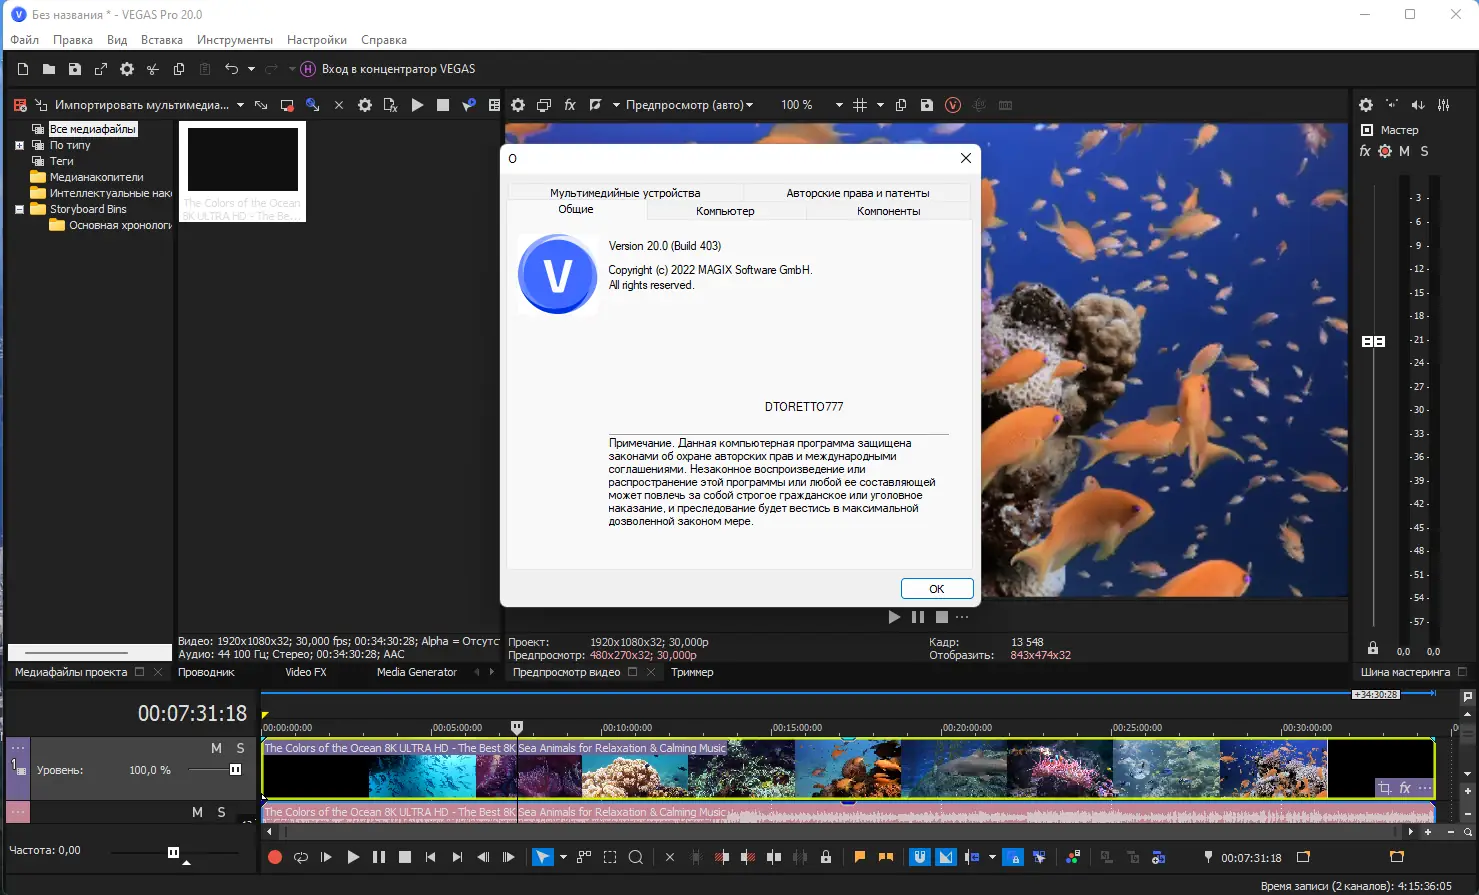1479x895 pixels.
Task: Adjust the master bus volume fader
Action: [x=1374, y=341]
